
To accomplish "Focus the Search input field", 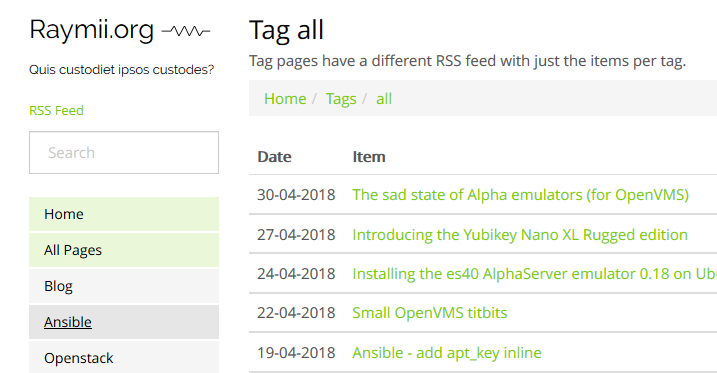I will point(124,153).
